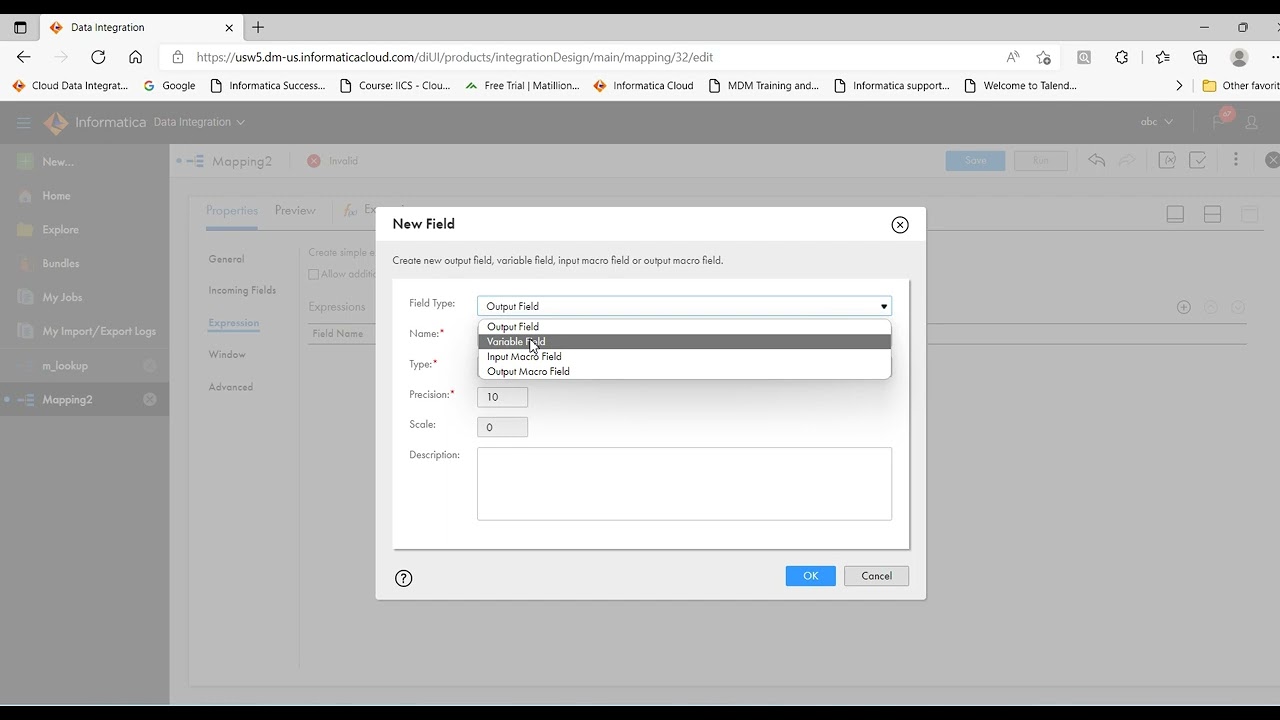Open the Advanced properties section
1280x720 pixels.
click(231, 387)
